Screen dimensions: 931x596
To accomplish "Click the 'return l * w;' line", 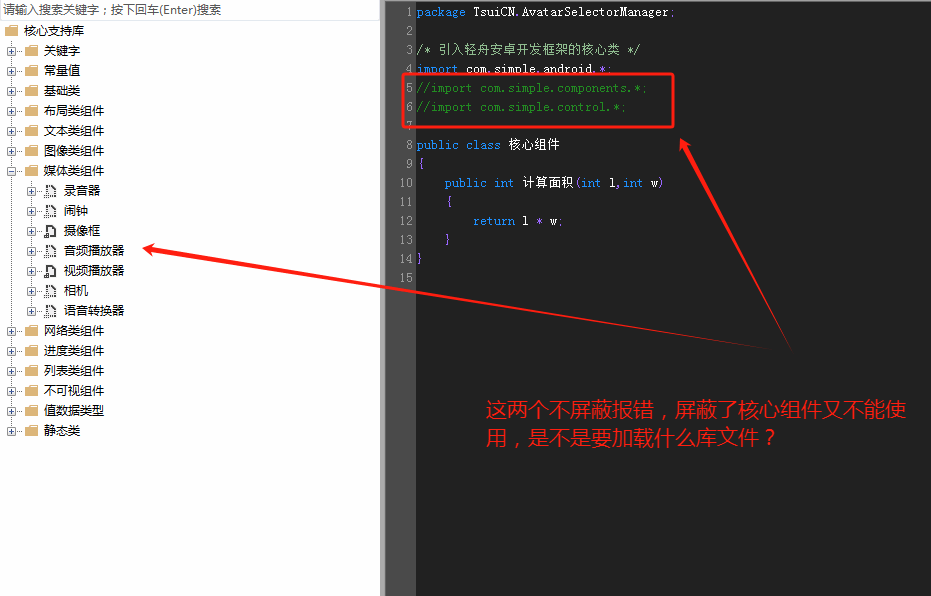I will point(518,221).
